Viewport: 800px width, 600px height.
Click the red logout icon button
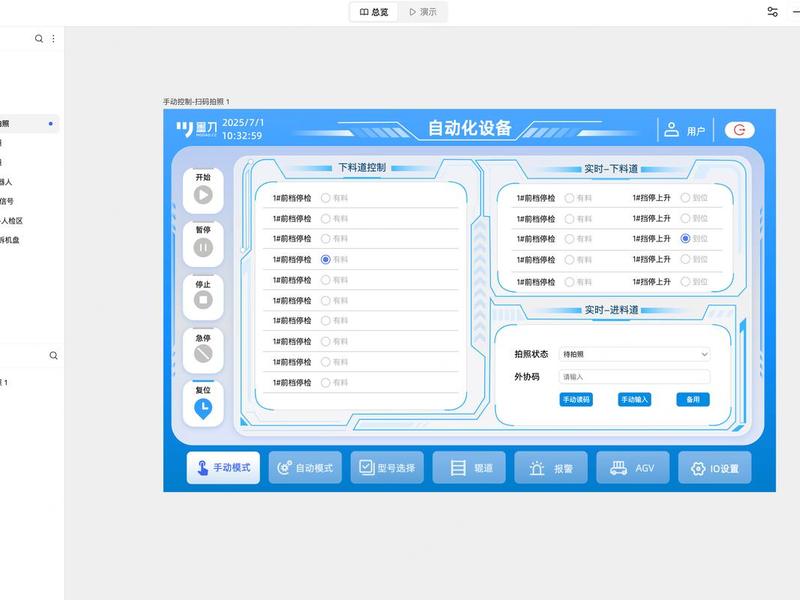tap(739, 130)
